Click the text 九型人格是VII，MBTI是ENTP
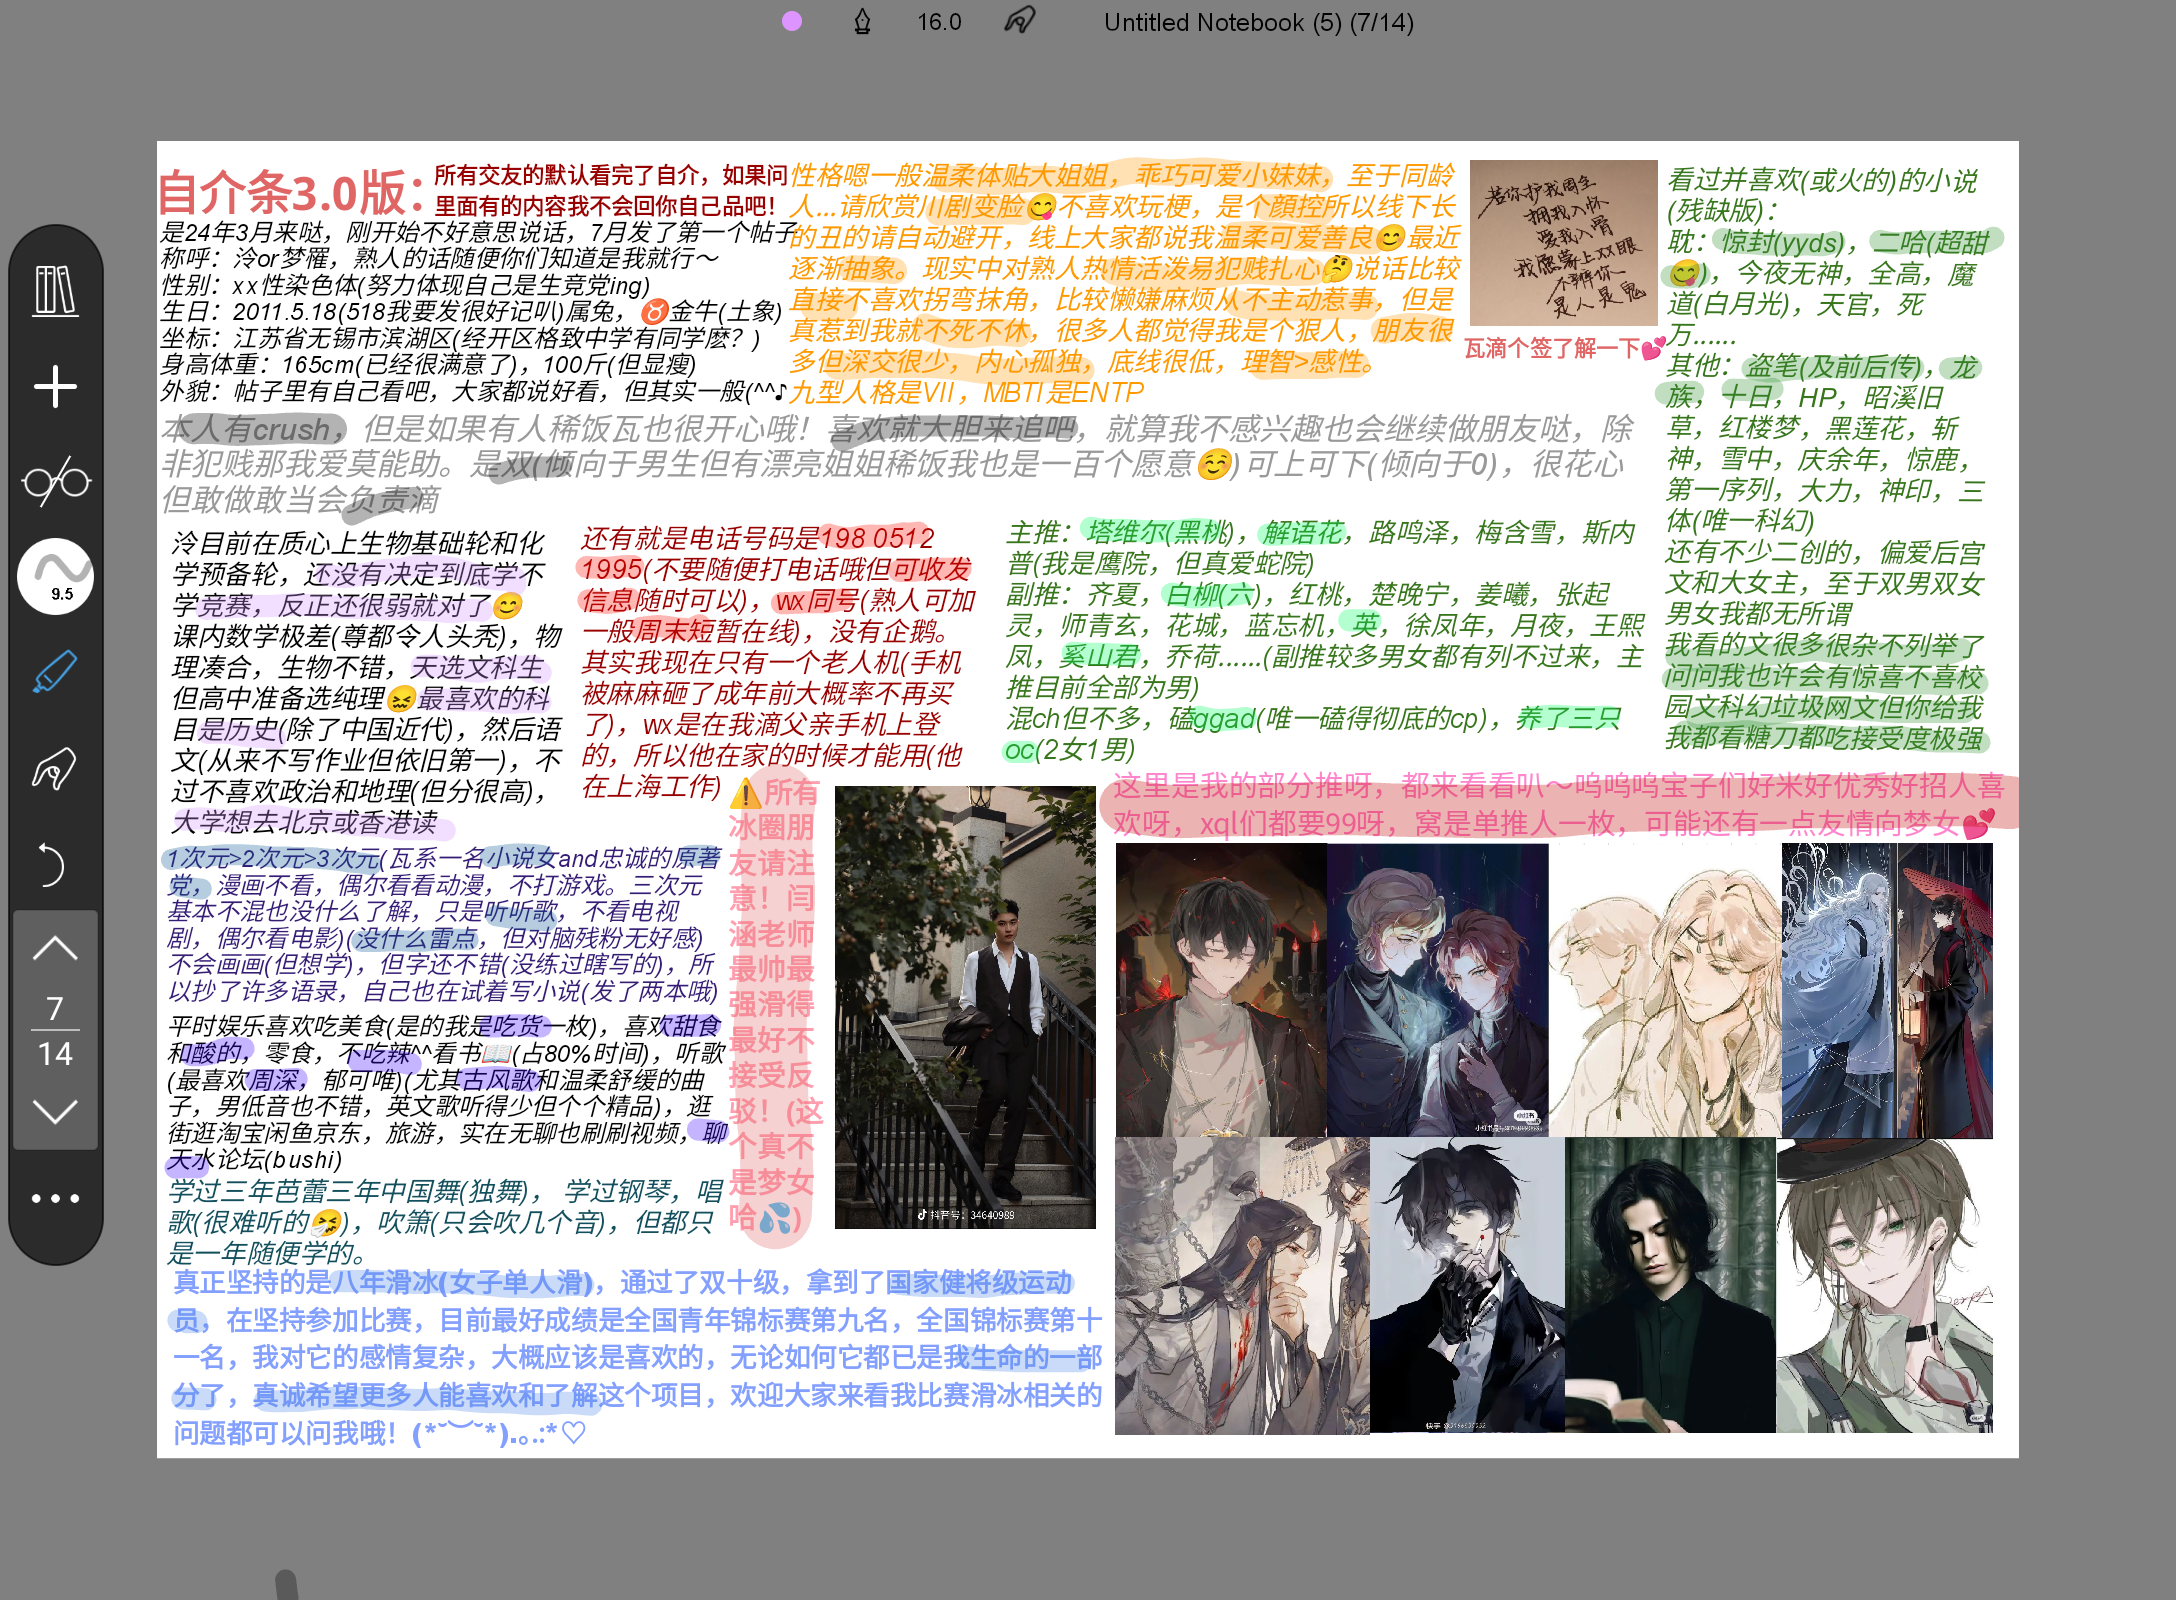 (966, 393)
